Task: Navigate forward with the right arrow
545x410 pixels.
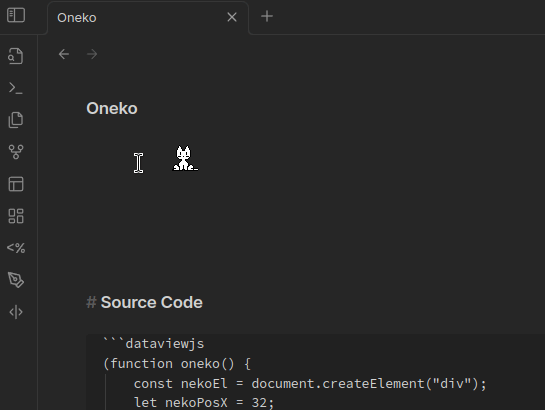Action: pyautogui.click(x=92, y=54)
